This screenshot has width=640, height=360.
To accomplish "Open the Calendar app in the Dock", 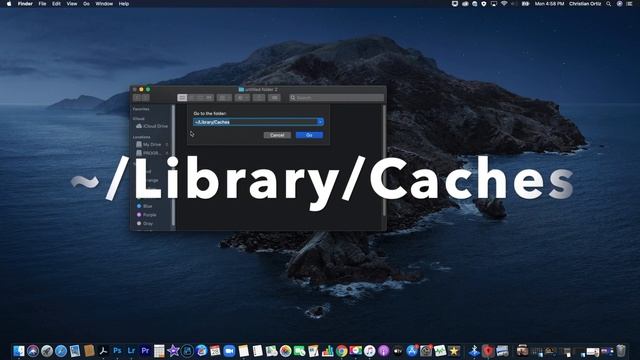I will click(215, 351).
